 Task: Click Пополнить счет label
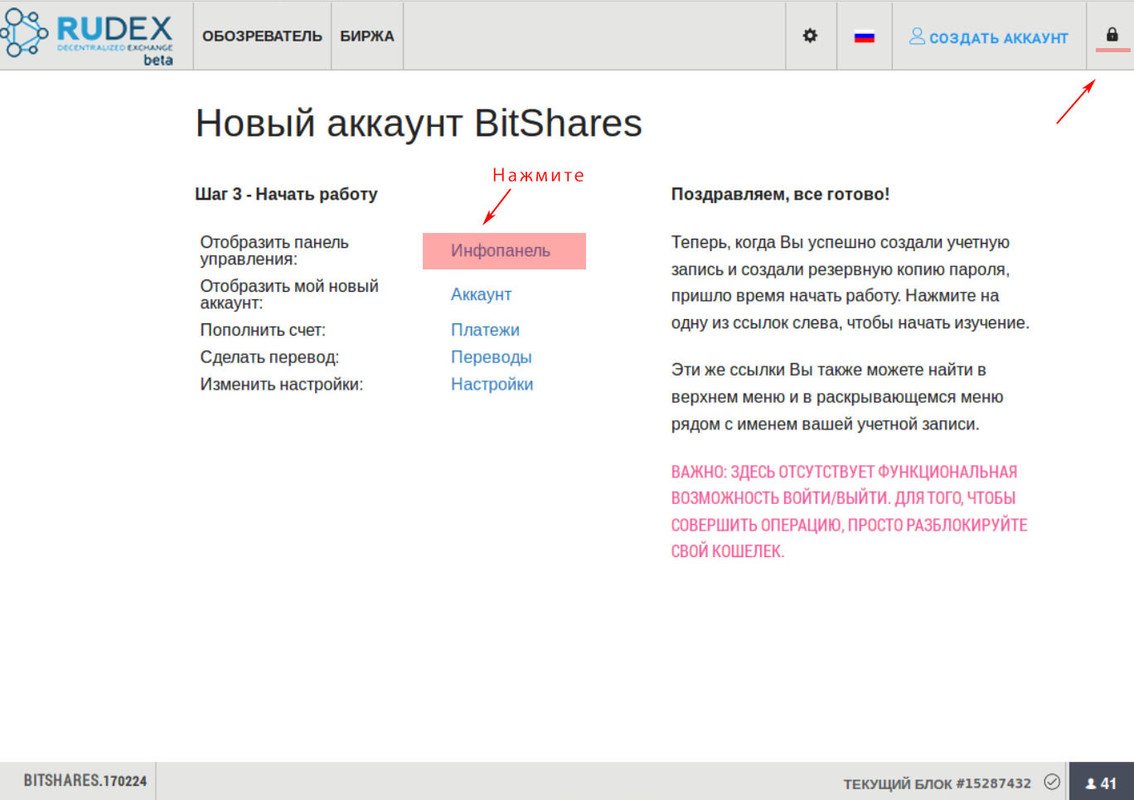(263, 330)
